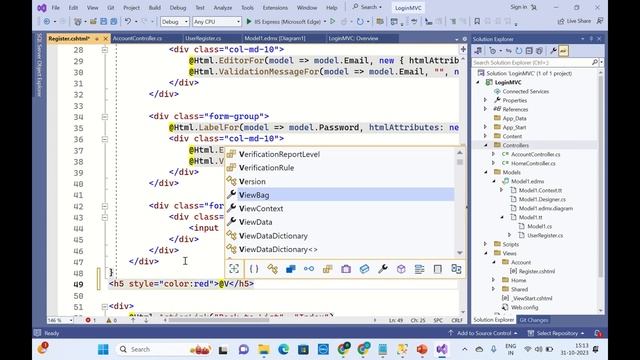Screen dimensions: 640x360
Task: Toggle the blue fields filter icon in IntelliSense
Action: pos(364,269)
